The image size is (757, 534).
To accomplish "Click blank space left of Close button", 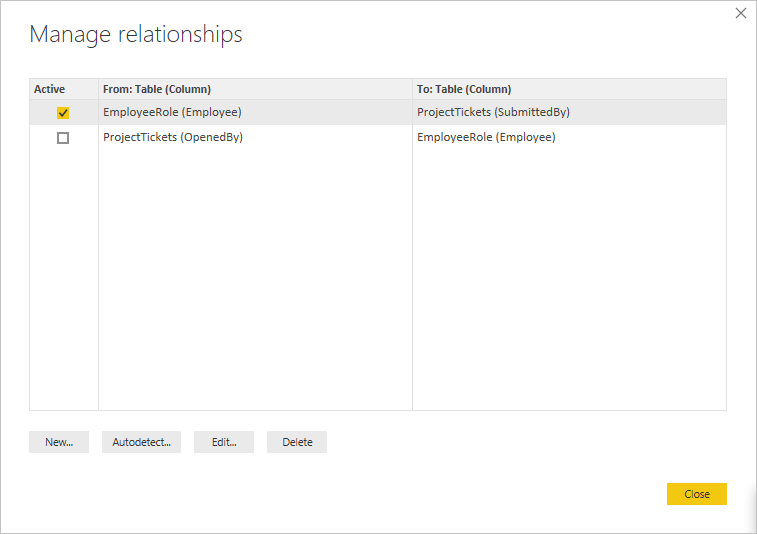I will [500, 494].
